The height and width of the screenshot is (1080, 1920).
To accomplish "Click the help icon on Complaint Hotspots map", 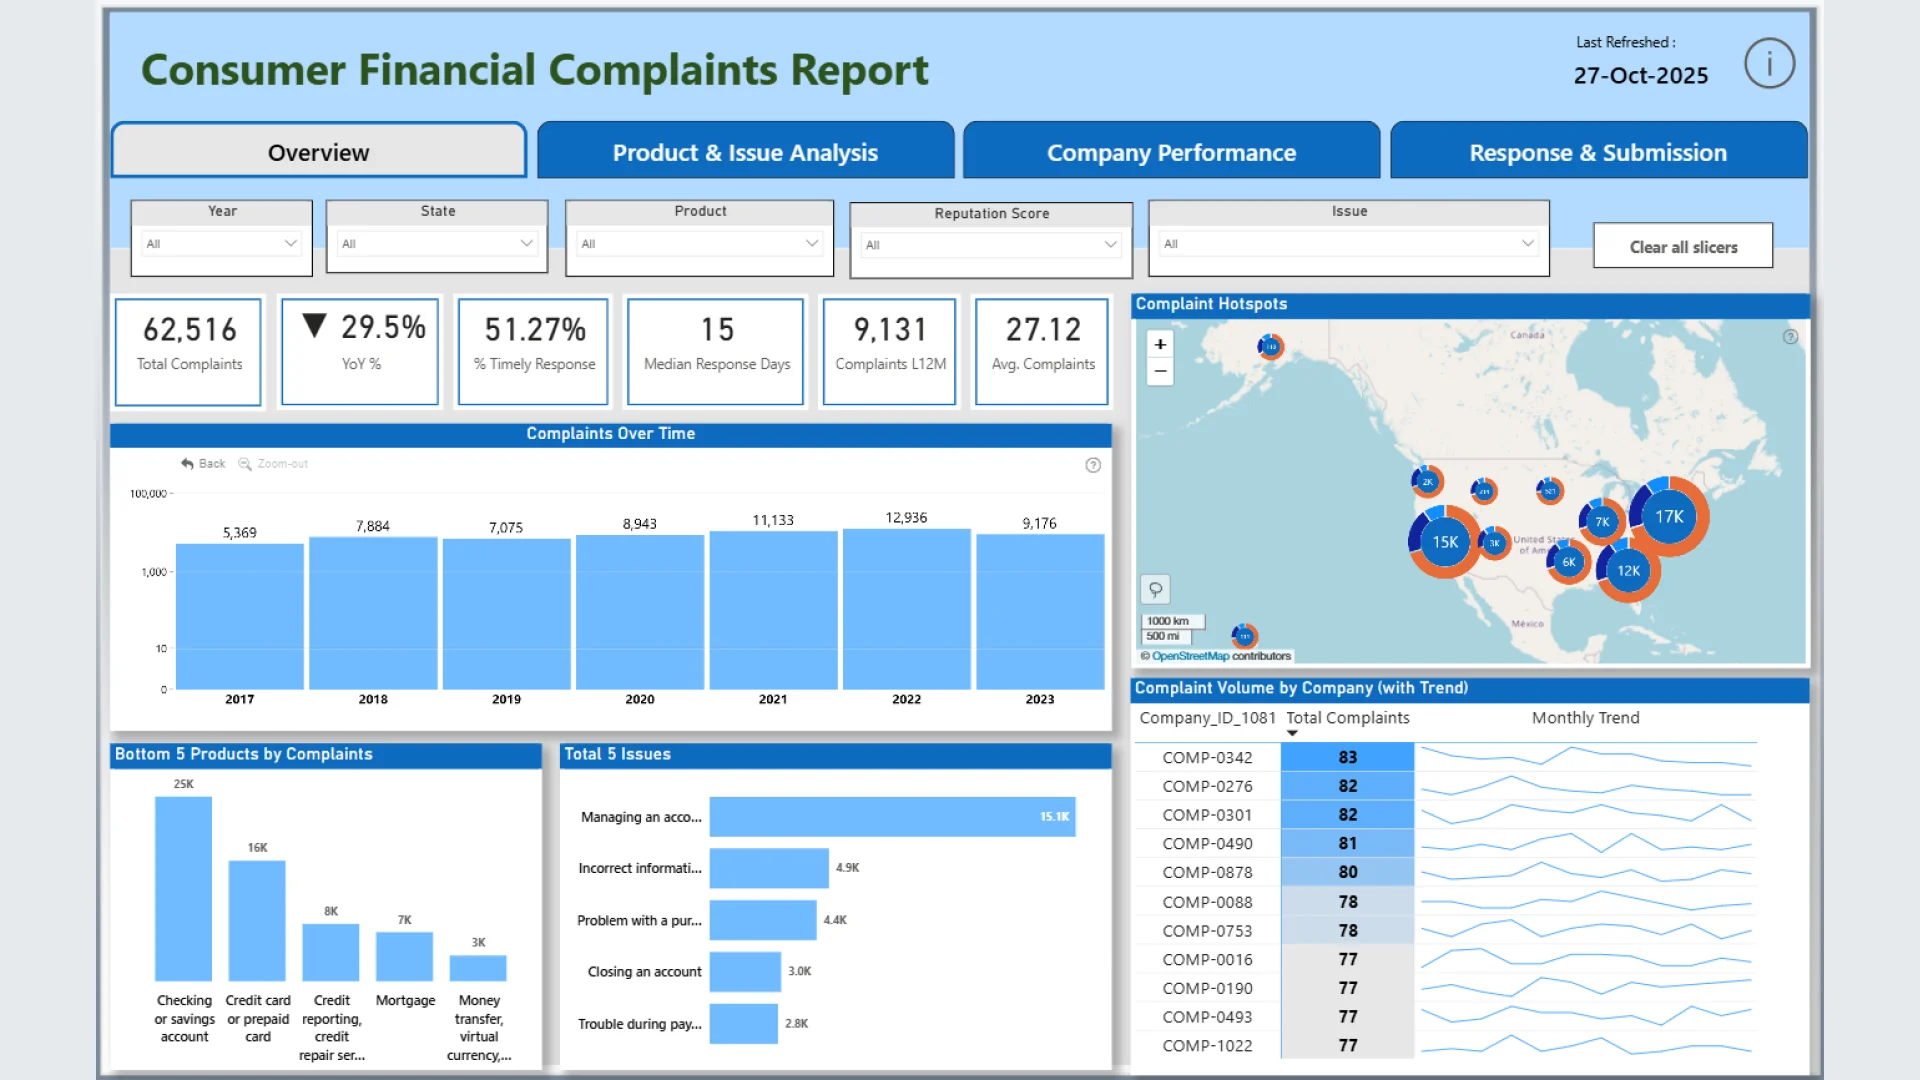I will pos(1790,337).
